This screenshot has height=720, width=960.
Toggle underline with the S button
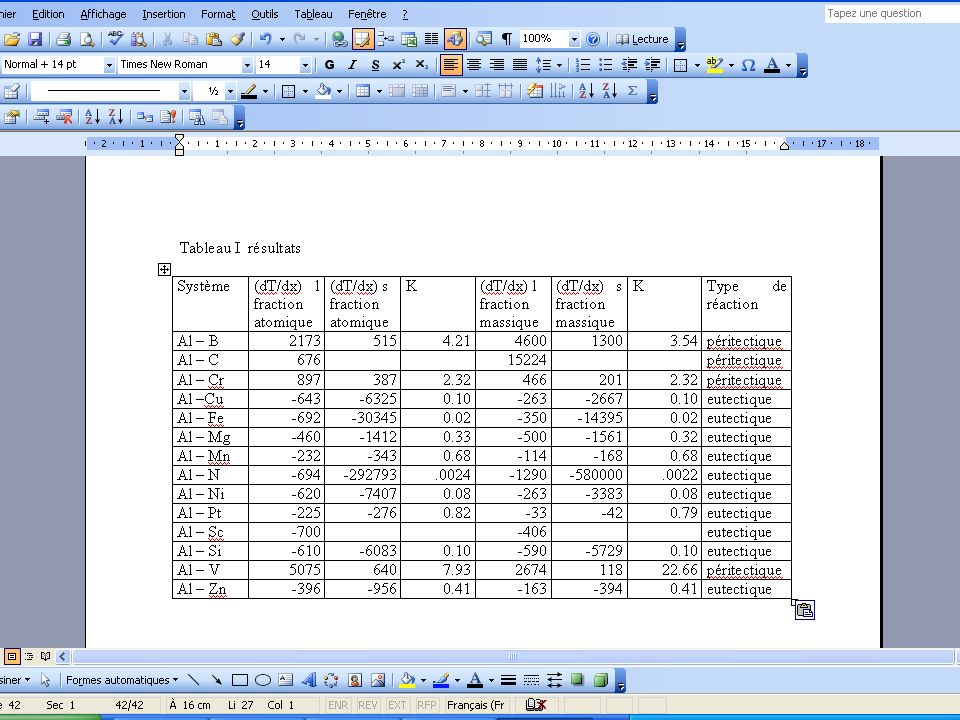[375, 64]
